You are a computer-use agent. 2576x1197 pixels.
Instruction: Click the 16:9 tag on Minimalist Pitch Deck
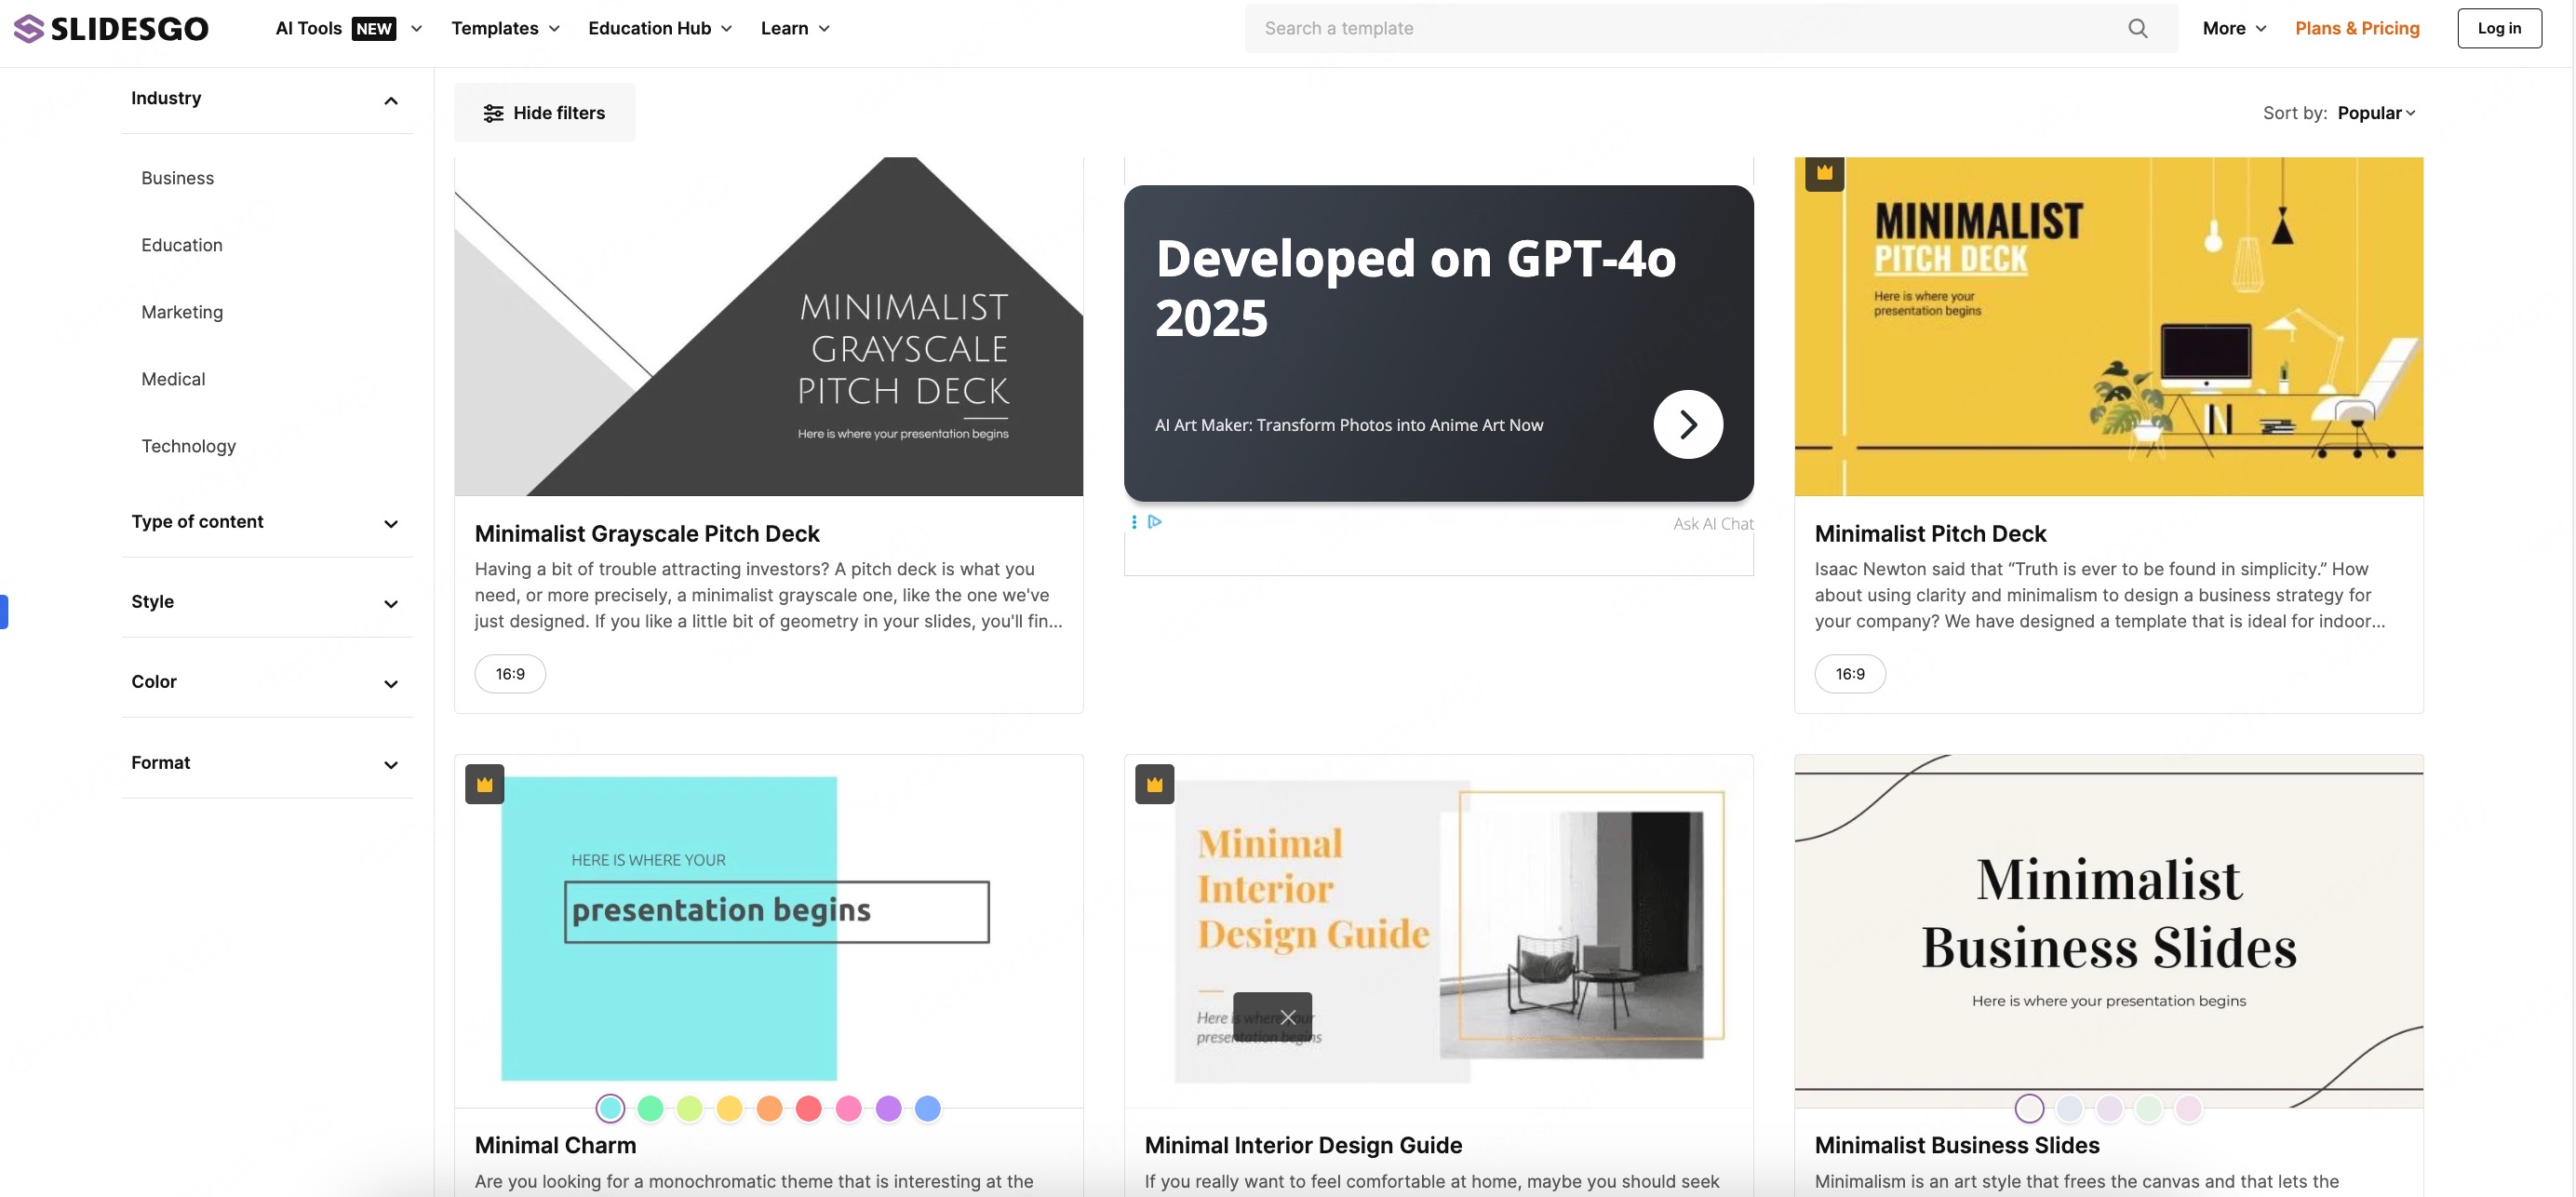point(1850,674)
